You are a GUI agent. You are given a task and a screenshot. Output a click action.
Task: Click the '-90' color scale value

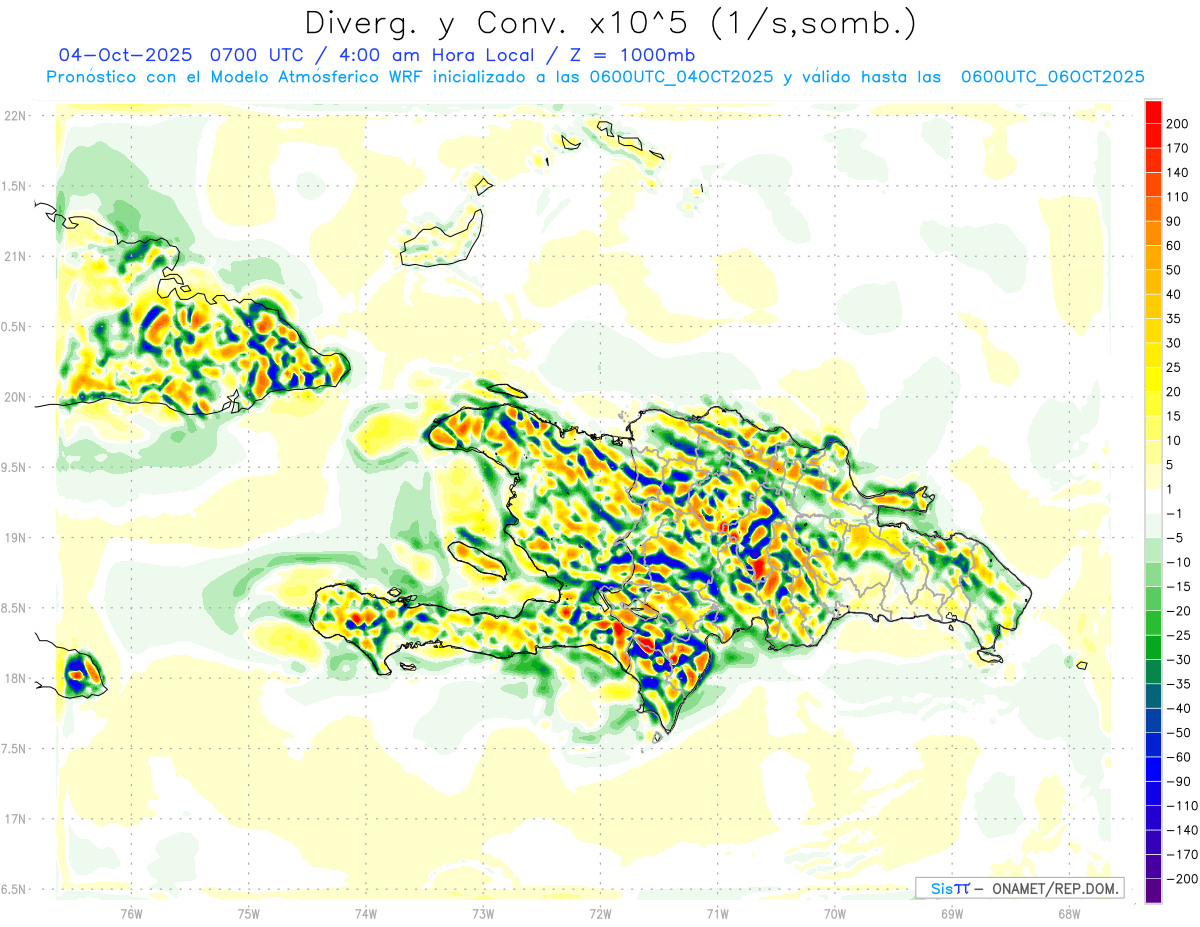pos(1177,782)
